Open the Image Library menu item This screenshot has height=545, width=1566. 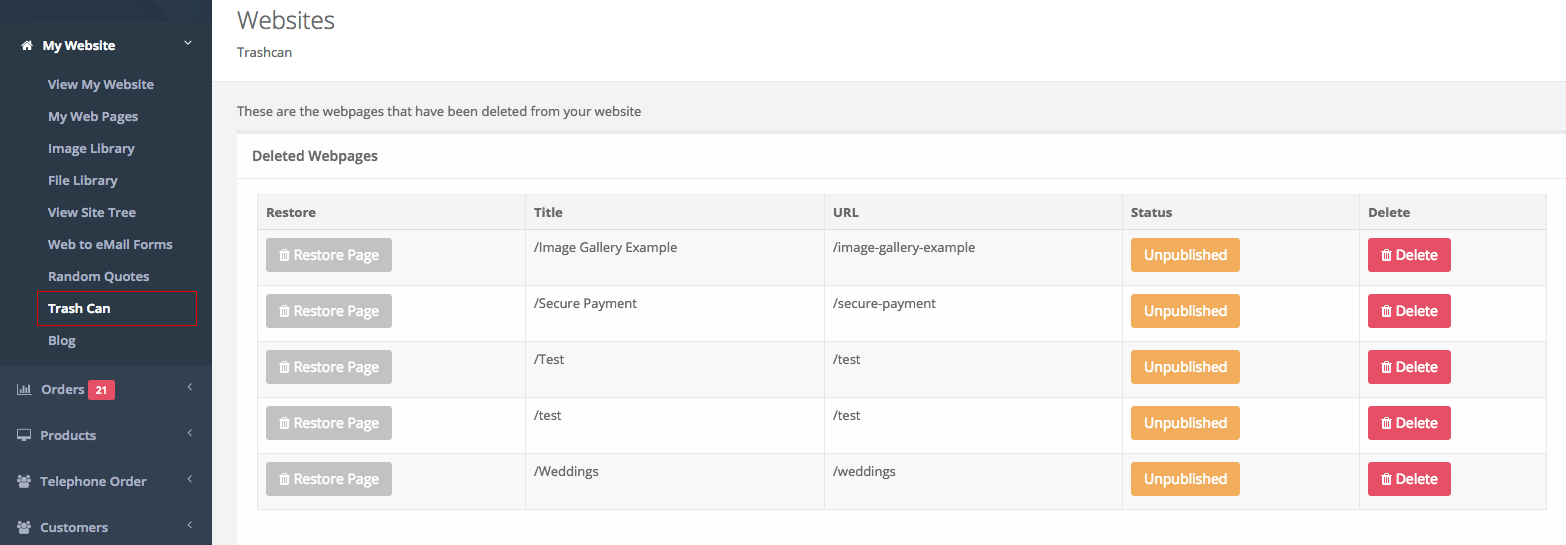coord(91,149)
